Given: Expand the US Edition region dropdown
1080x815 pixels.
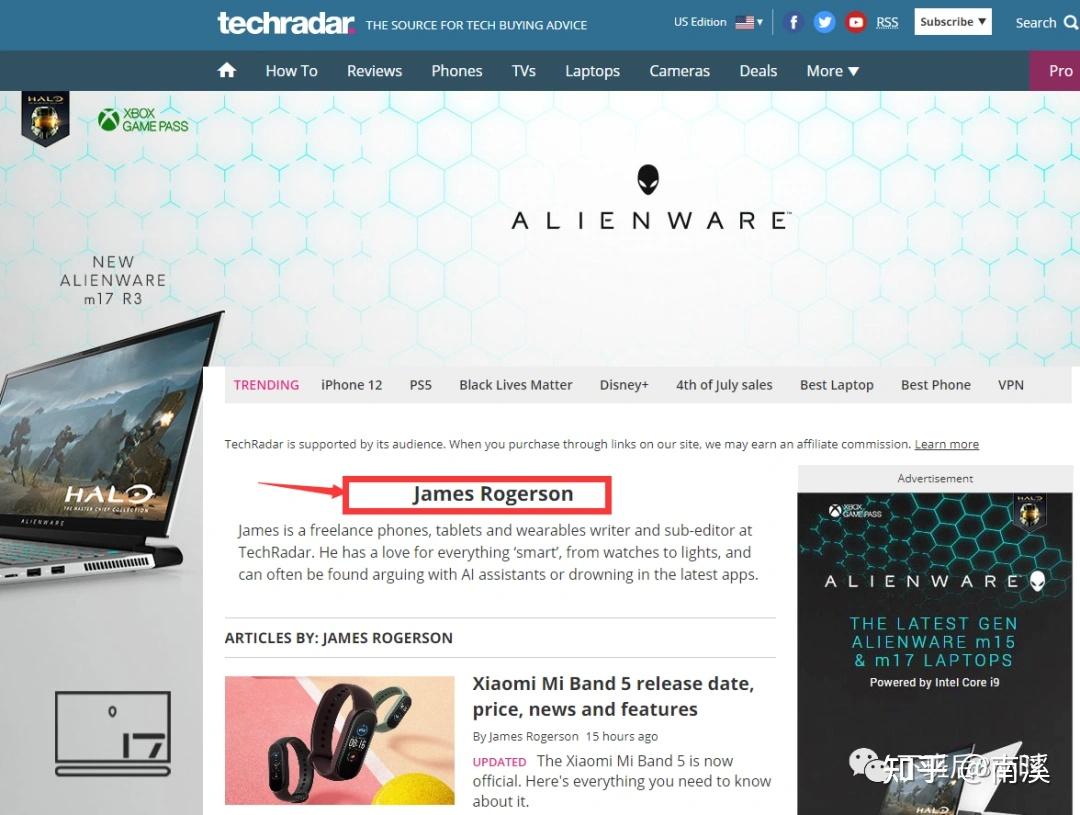Looking at the screenshot, I should [718, 22].
